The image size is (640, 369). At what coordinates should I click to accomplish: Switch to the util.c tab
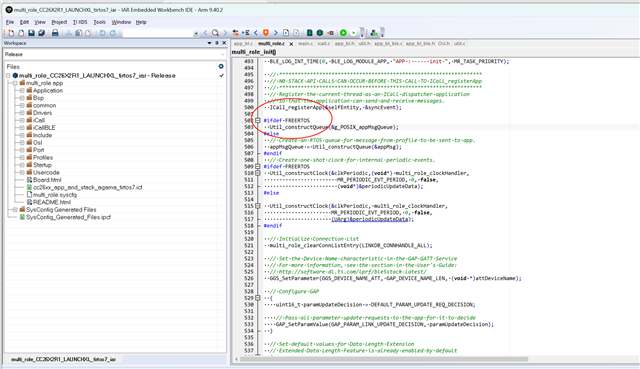(459, 43)
